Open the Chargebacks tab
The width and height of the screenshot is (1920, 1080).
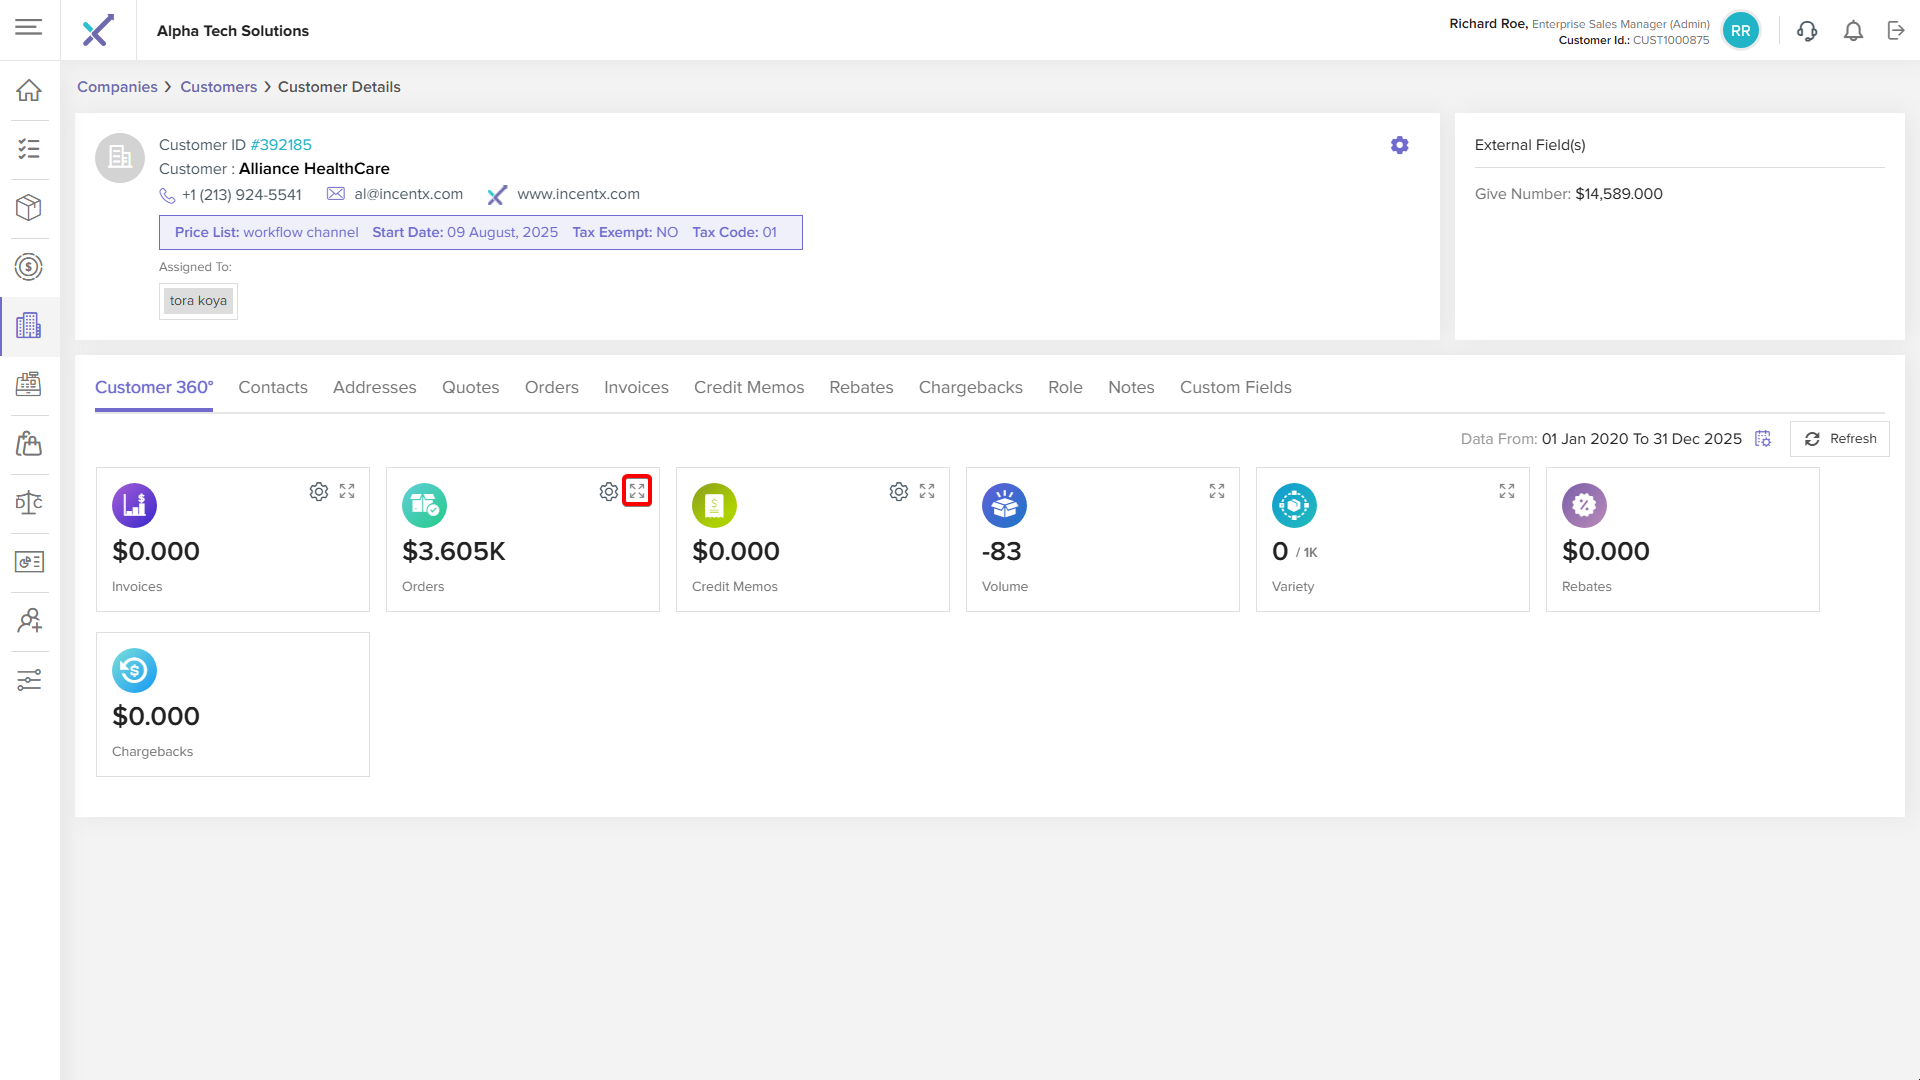pos(970,387)
